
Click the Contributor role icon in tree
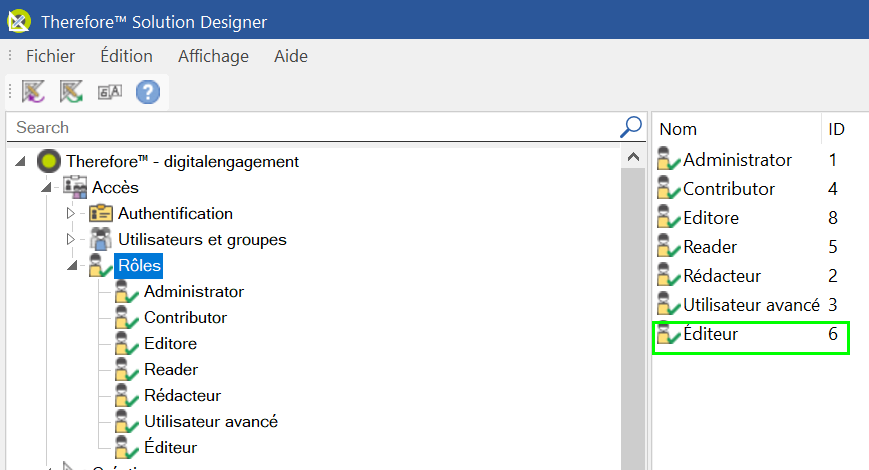(126, 318)
